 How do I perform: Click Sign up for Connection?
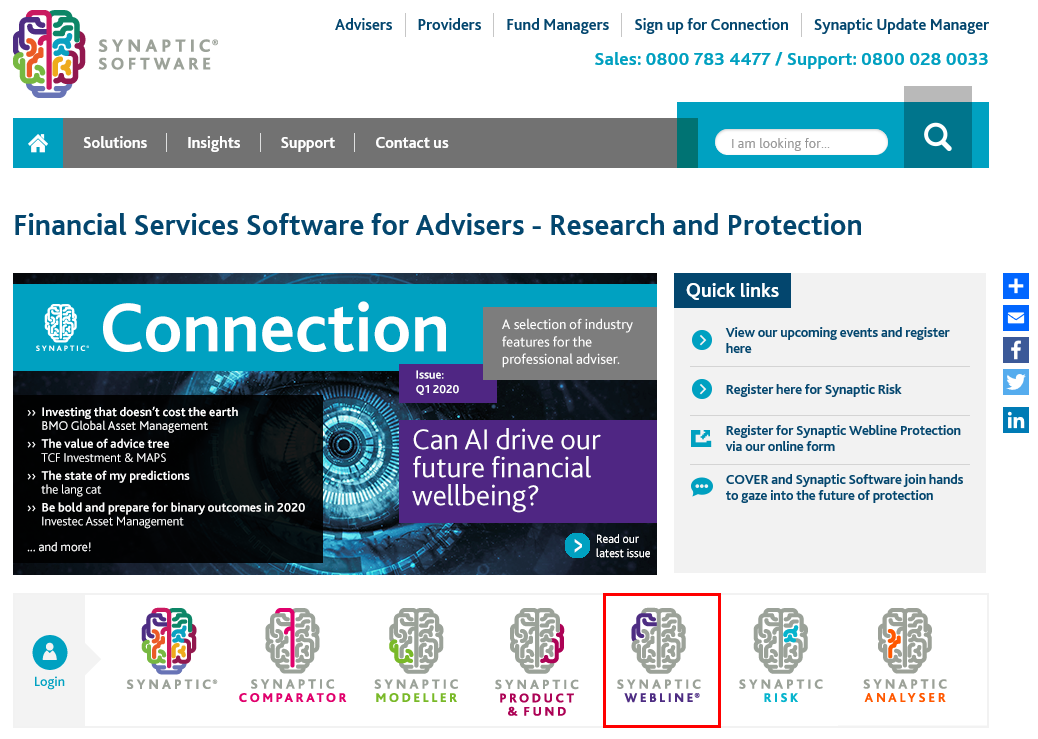712,25
